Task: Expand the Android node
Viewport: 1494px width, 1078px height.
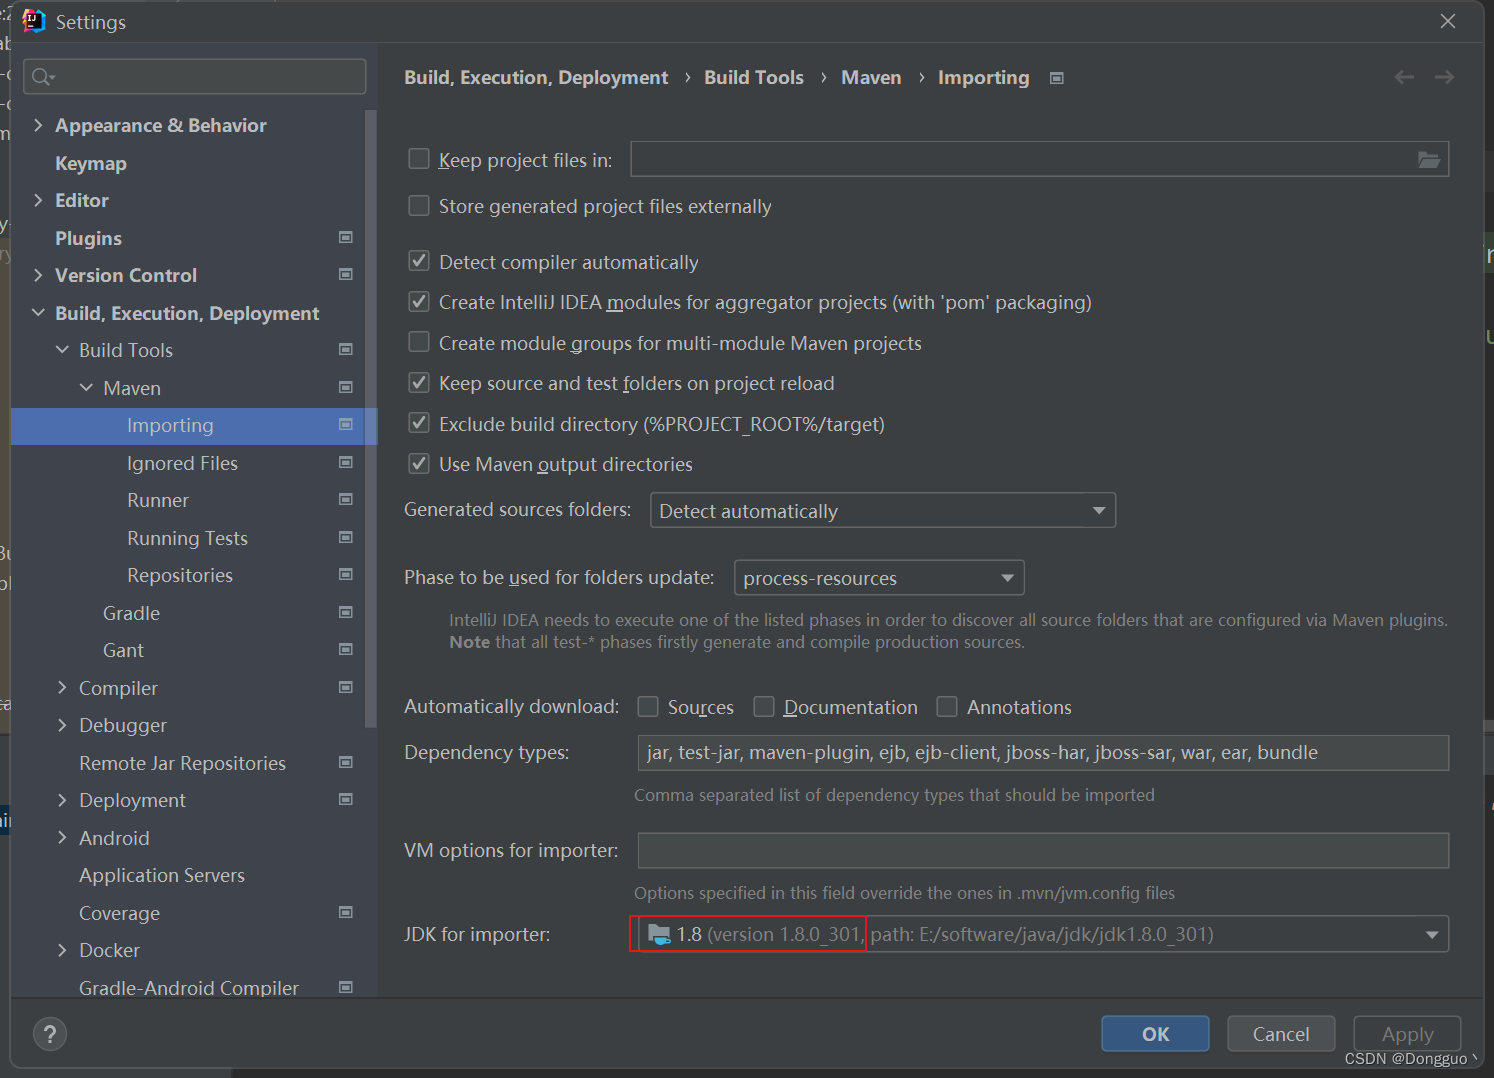Action: [x=62, y=838]
